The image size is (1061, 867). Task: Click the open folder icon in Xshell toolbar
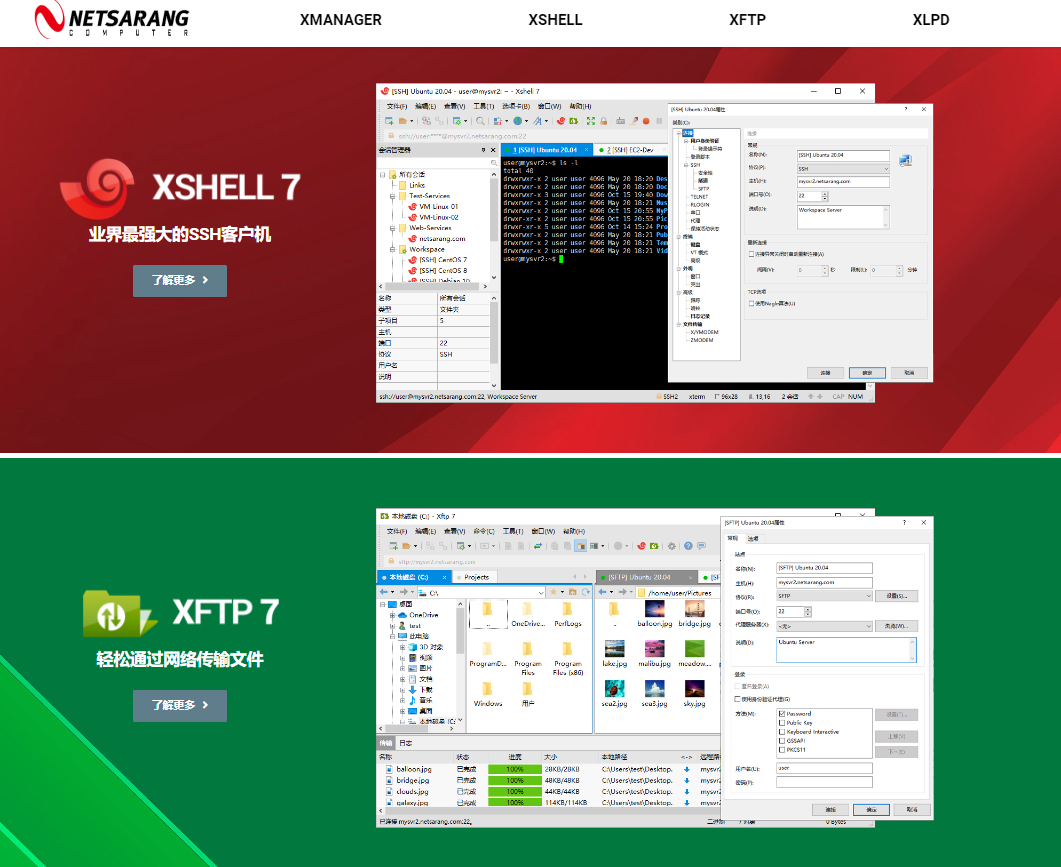coord(403,121)
